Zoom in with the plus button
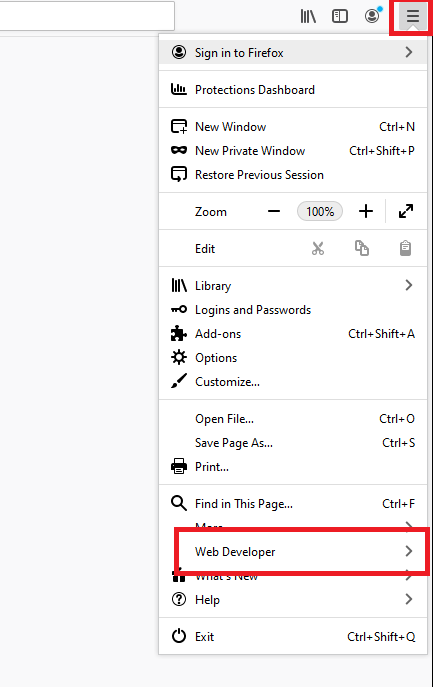The height and width of the screenshot is (687, 433). click(x=366, y=212)
